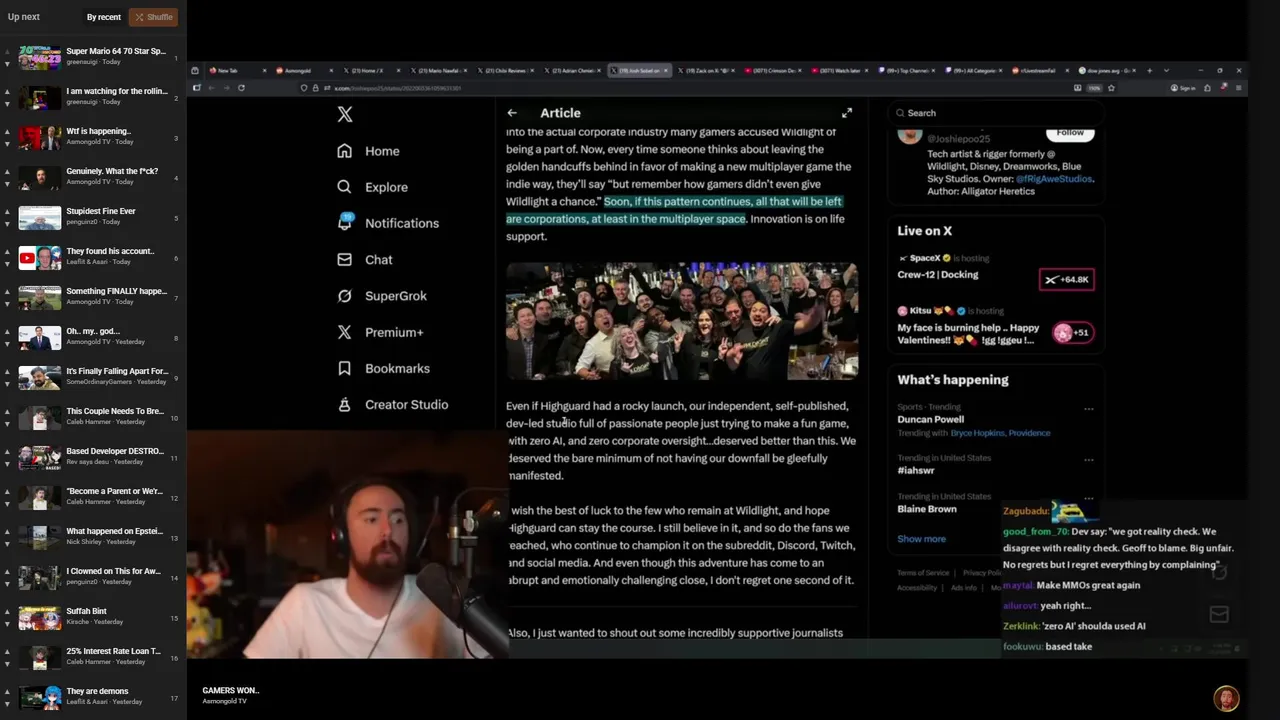The height and width of the screenshot is (720, 1280).
Task: Open Notifications in the X sidebar
Action: [388, 223]
